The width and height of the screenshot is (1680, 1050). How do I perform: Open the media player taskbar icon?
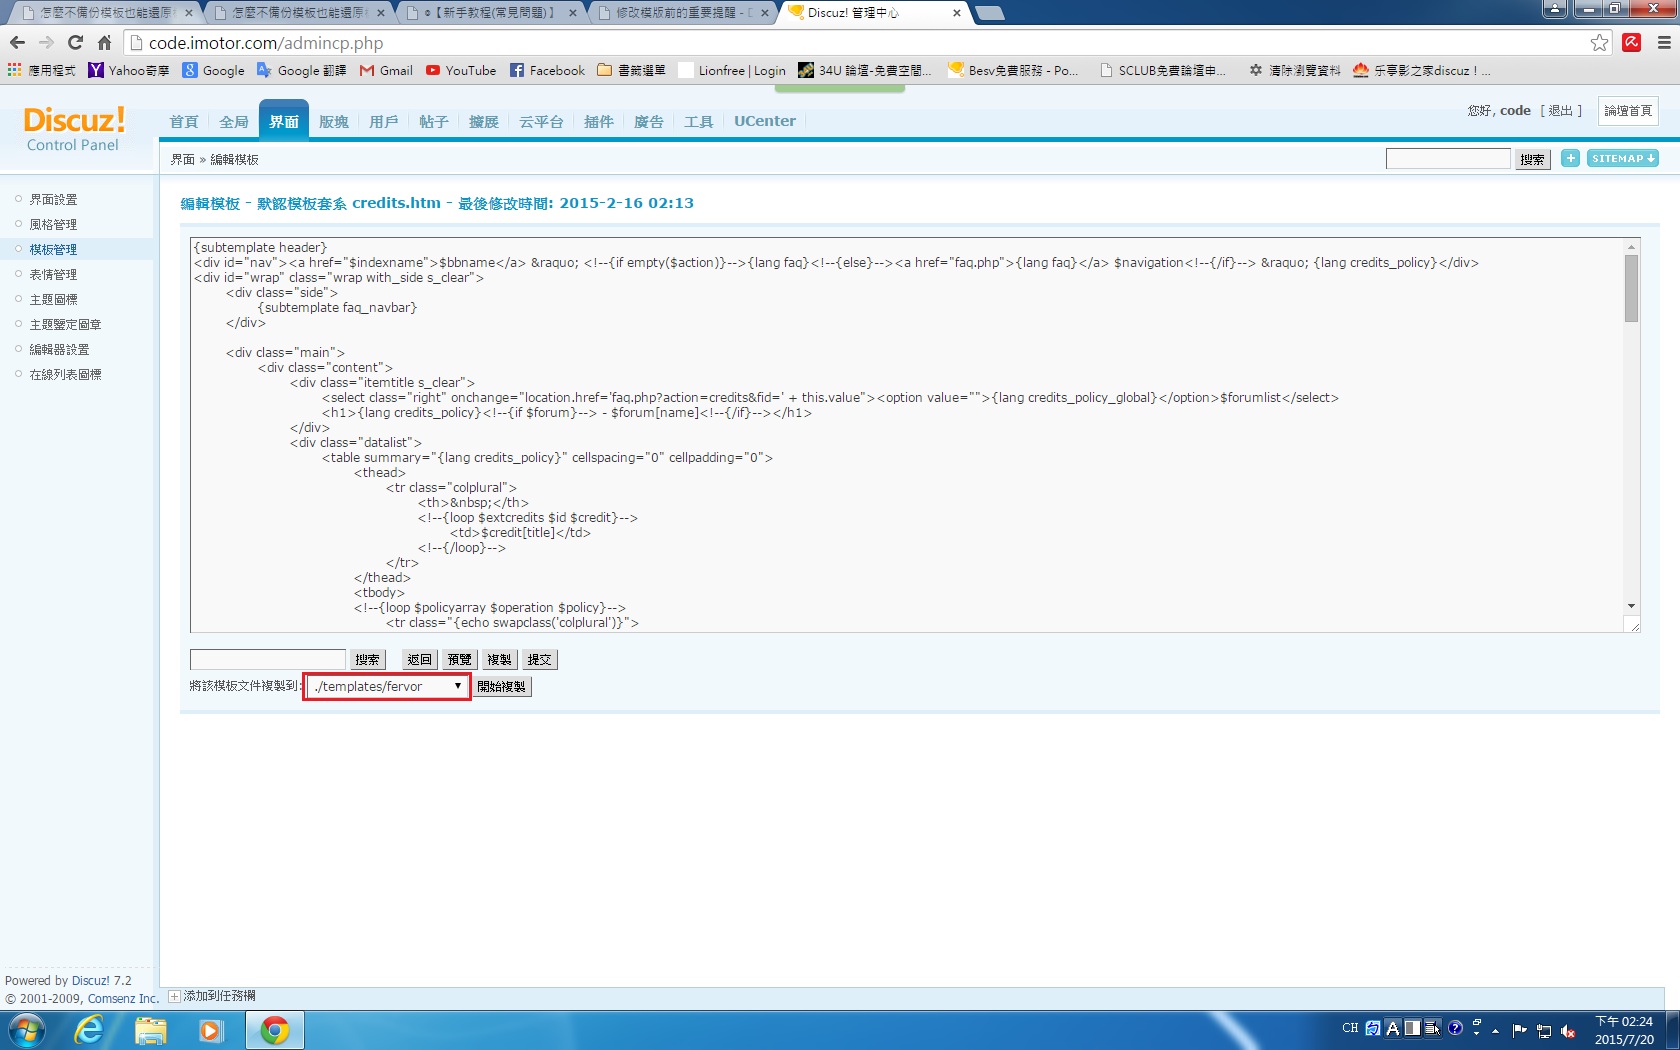210,1030
